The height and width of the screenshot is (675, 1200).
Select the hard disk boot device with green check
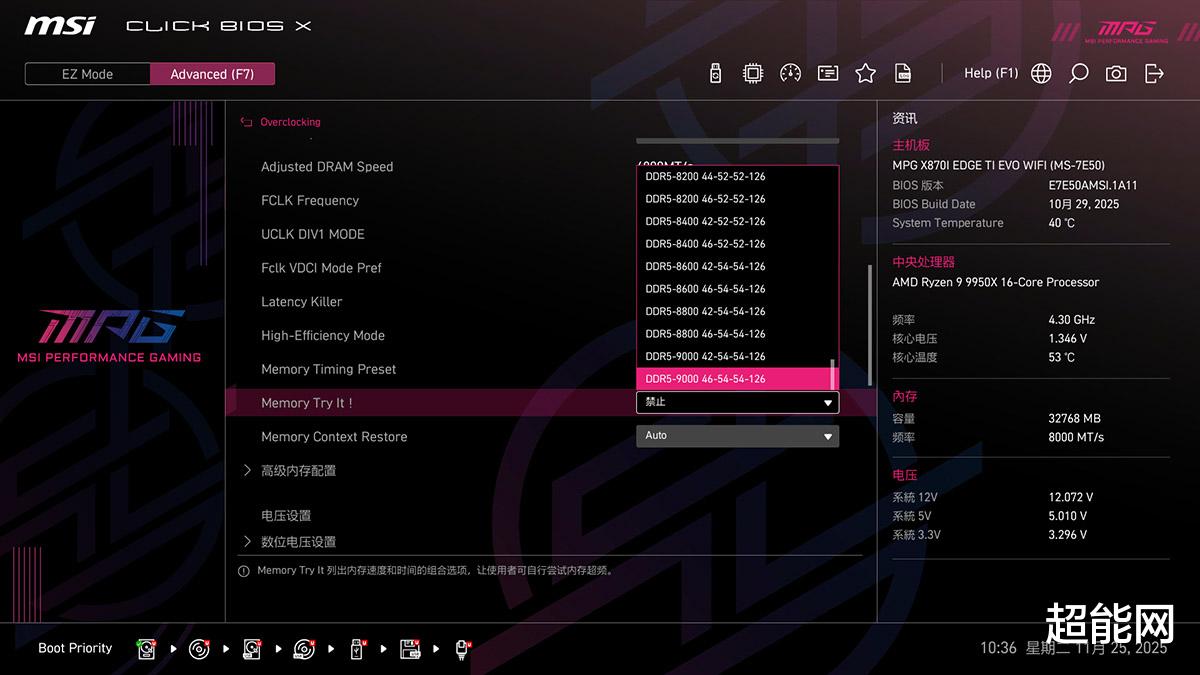147,649
